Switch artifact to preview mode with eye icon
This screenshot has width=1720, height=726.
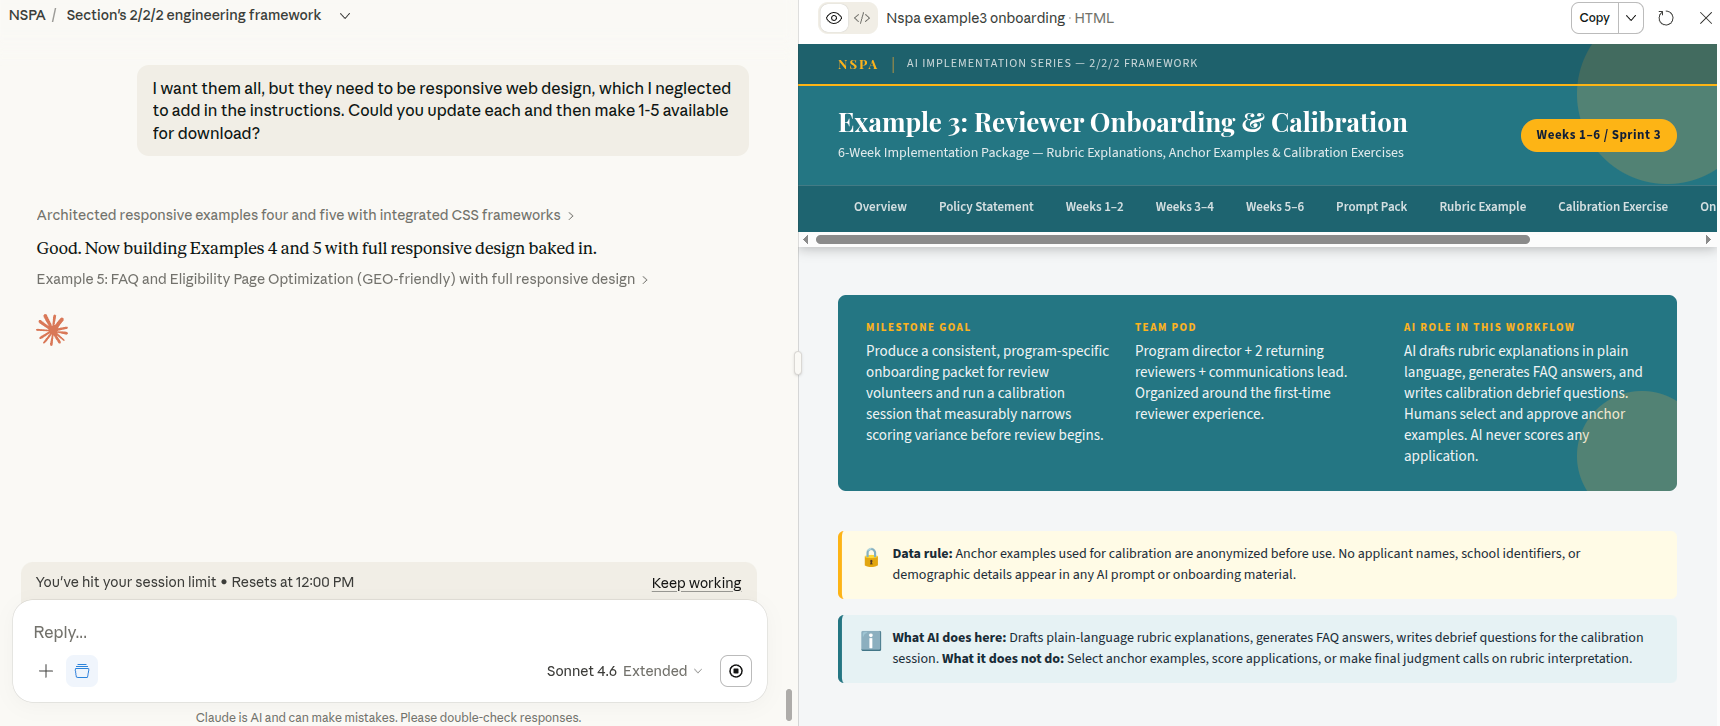click(x=834, y=18)
